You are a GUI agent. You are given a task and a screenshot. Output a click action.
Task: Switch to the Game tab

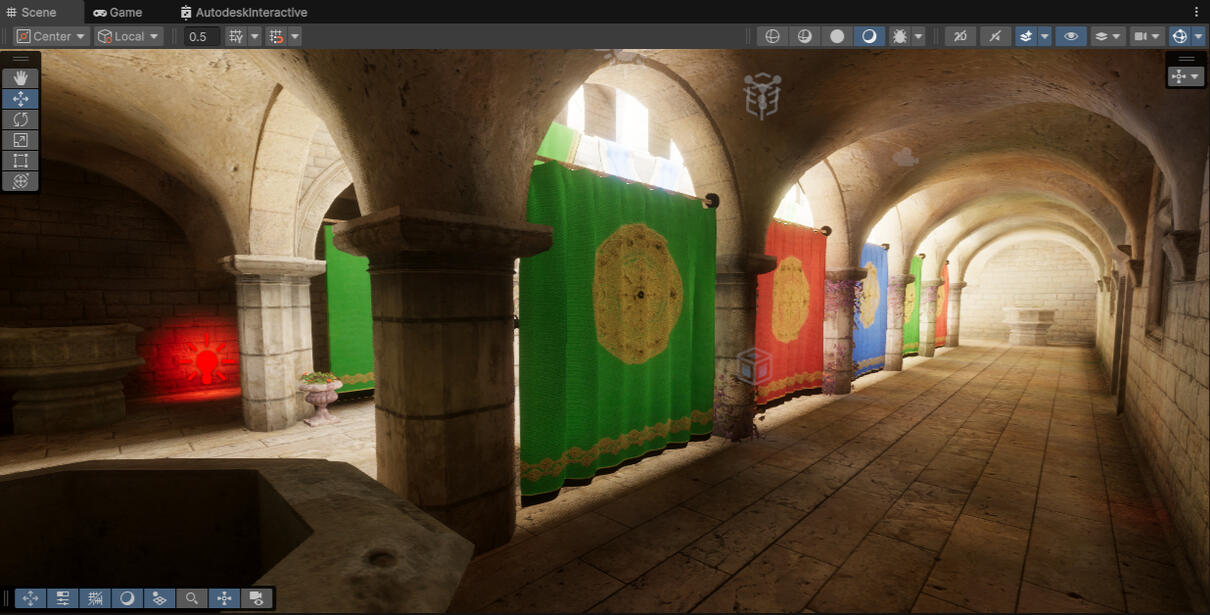pyautogui.click(x=117, y=12)
